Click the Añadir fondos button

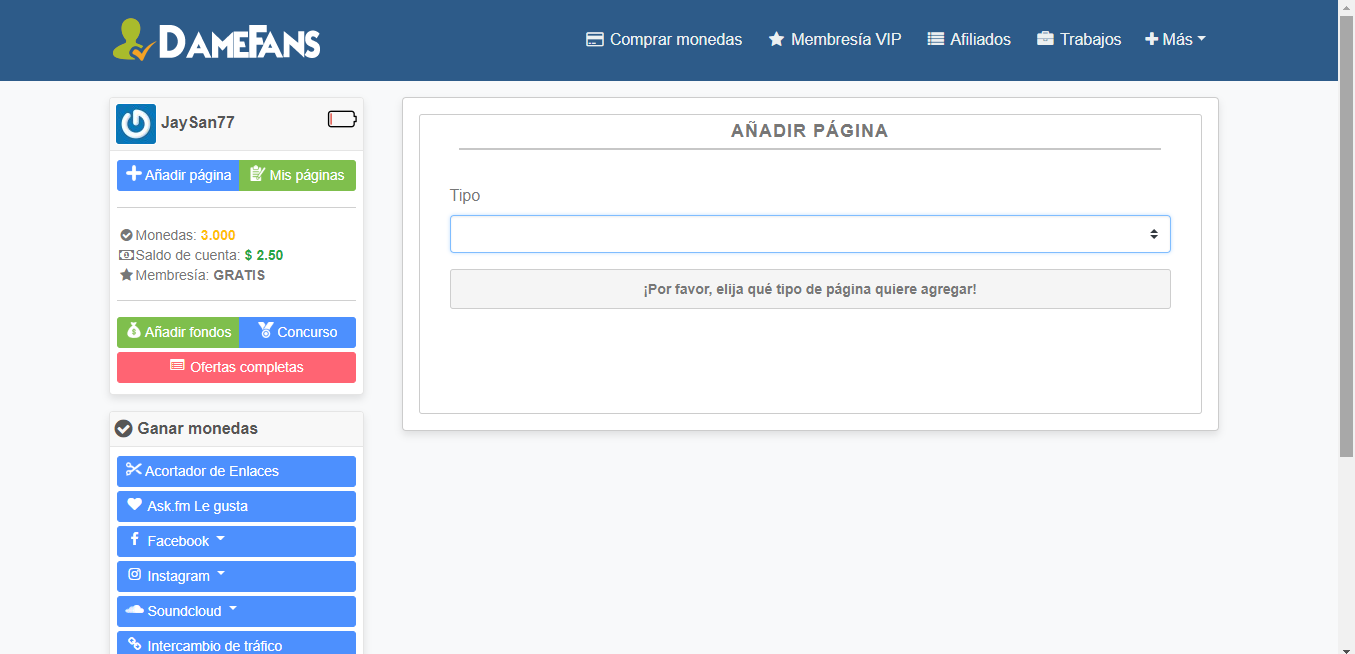pyautogui.click(x=178, y=332)
